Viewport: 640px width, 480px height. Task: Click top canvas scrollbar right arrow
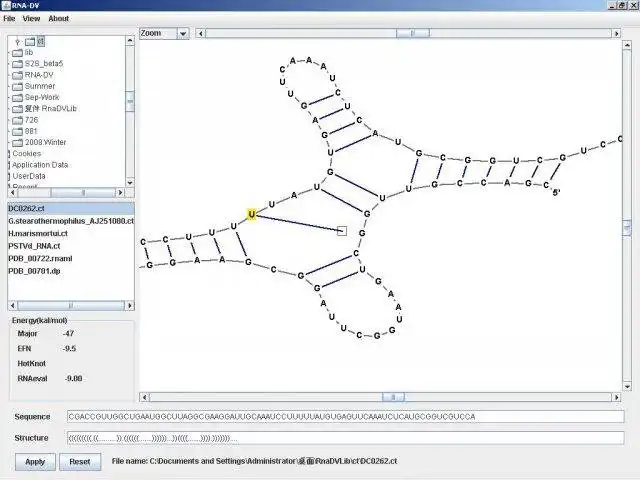click(x=616, y=33)
